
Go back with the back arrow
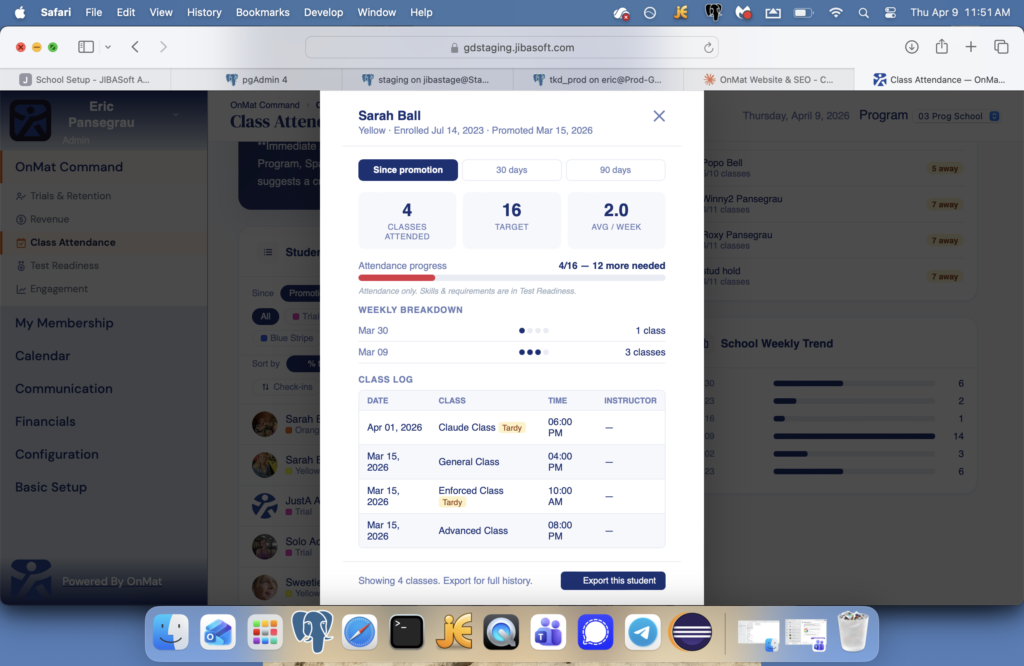pos(135,47)
